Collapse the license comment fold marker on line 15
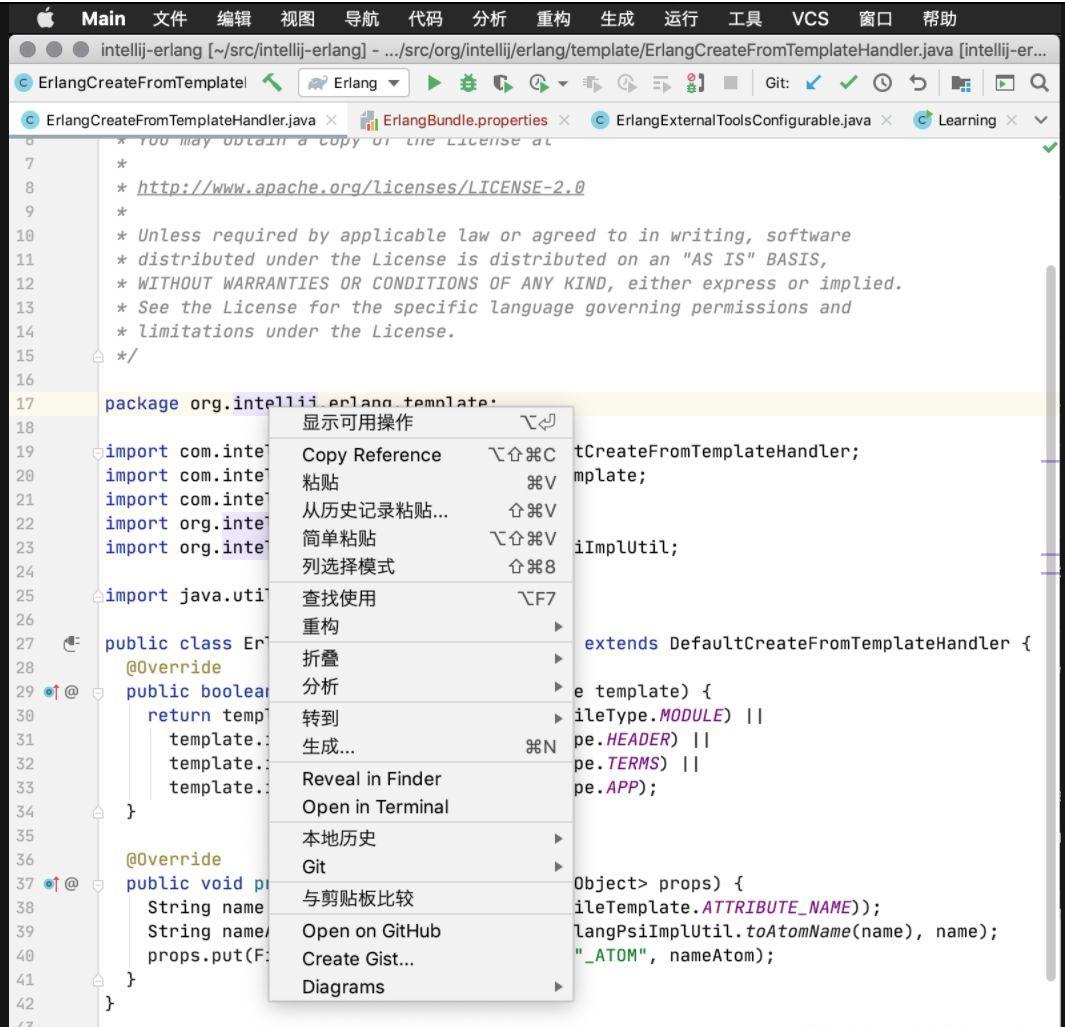 (98, 357)
